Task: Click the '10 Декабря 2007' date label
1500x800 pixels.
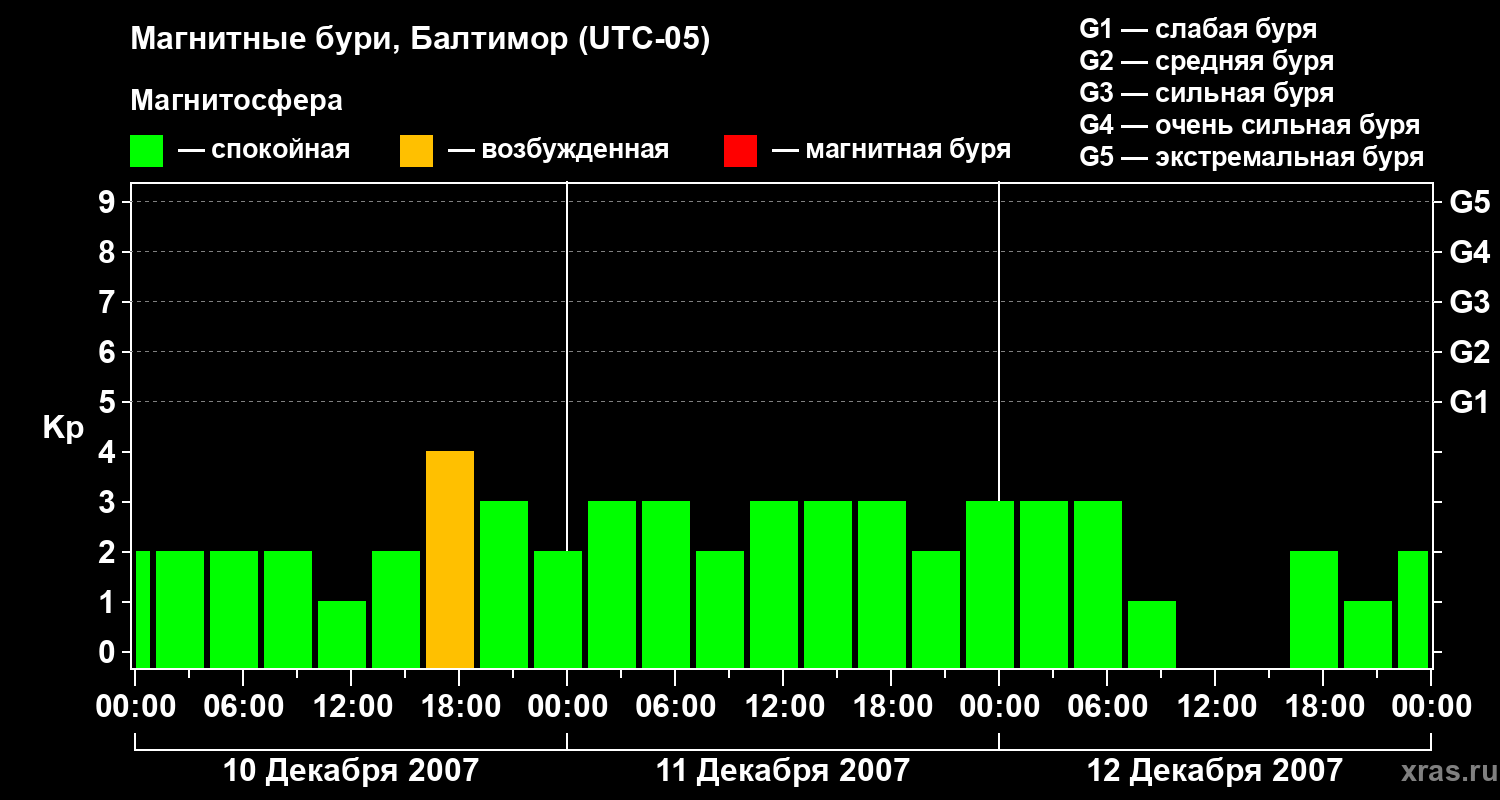Action: coord(351,771)
